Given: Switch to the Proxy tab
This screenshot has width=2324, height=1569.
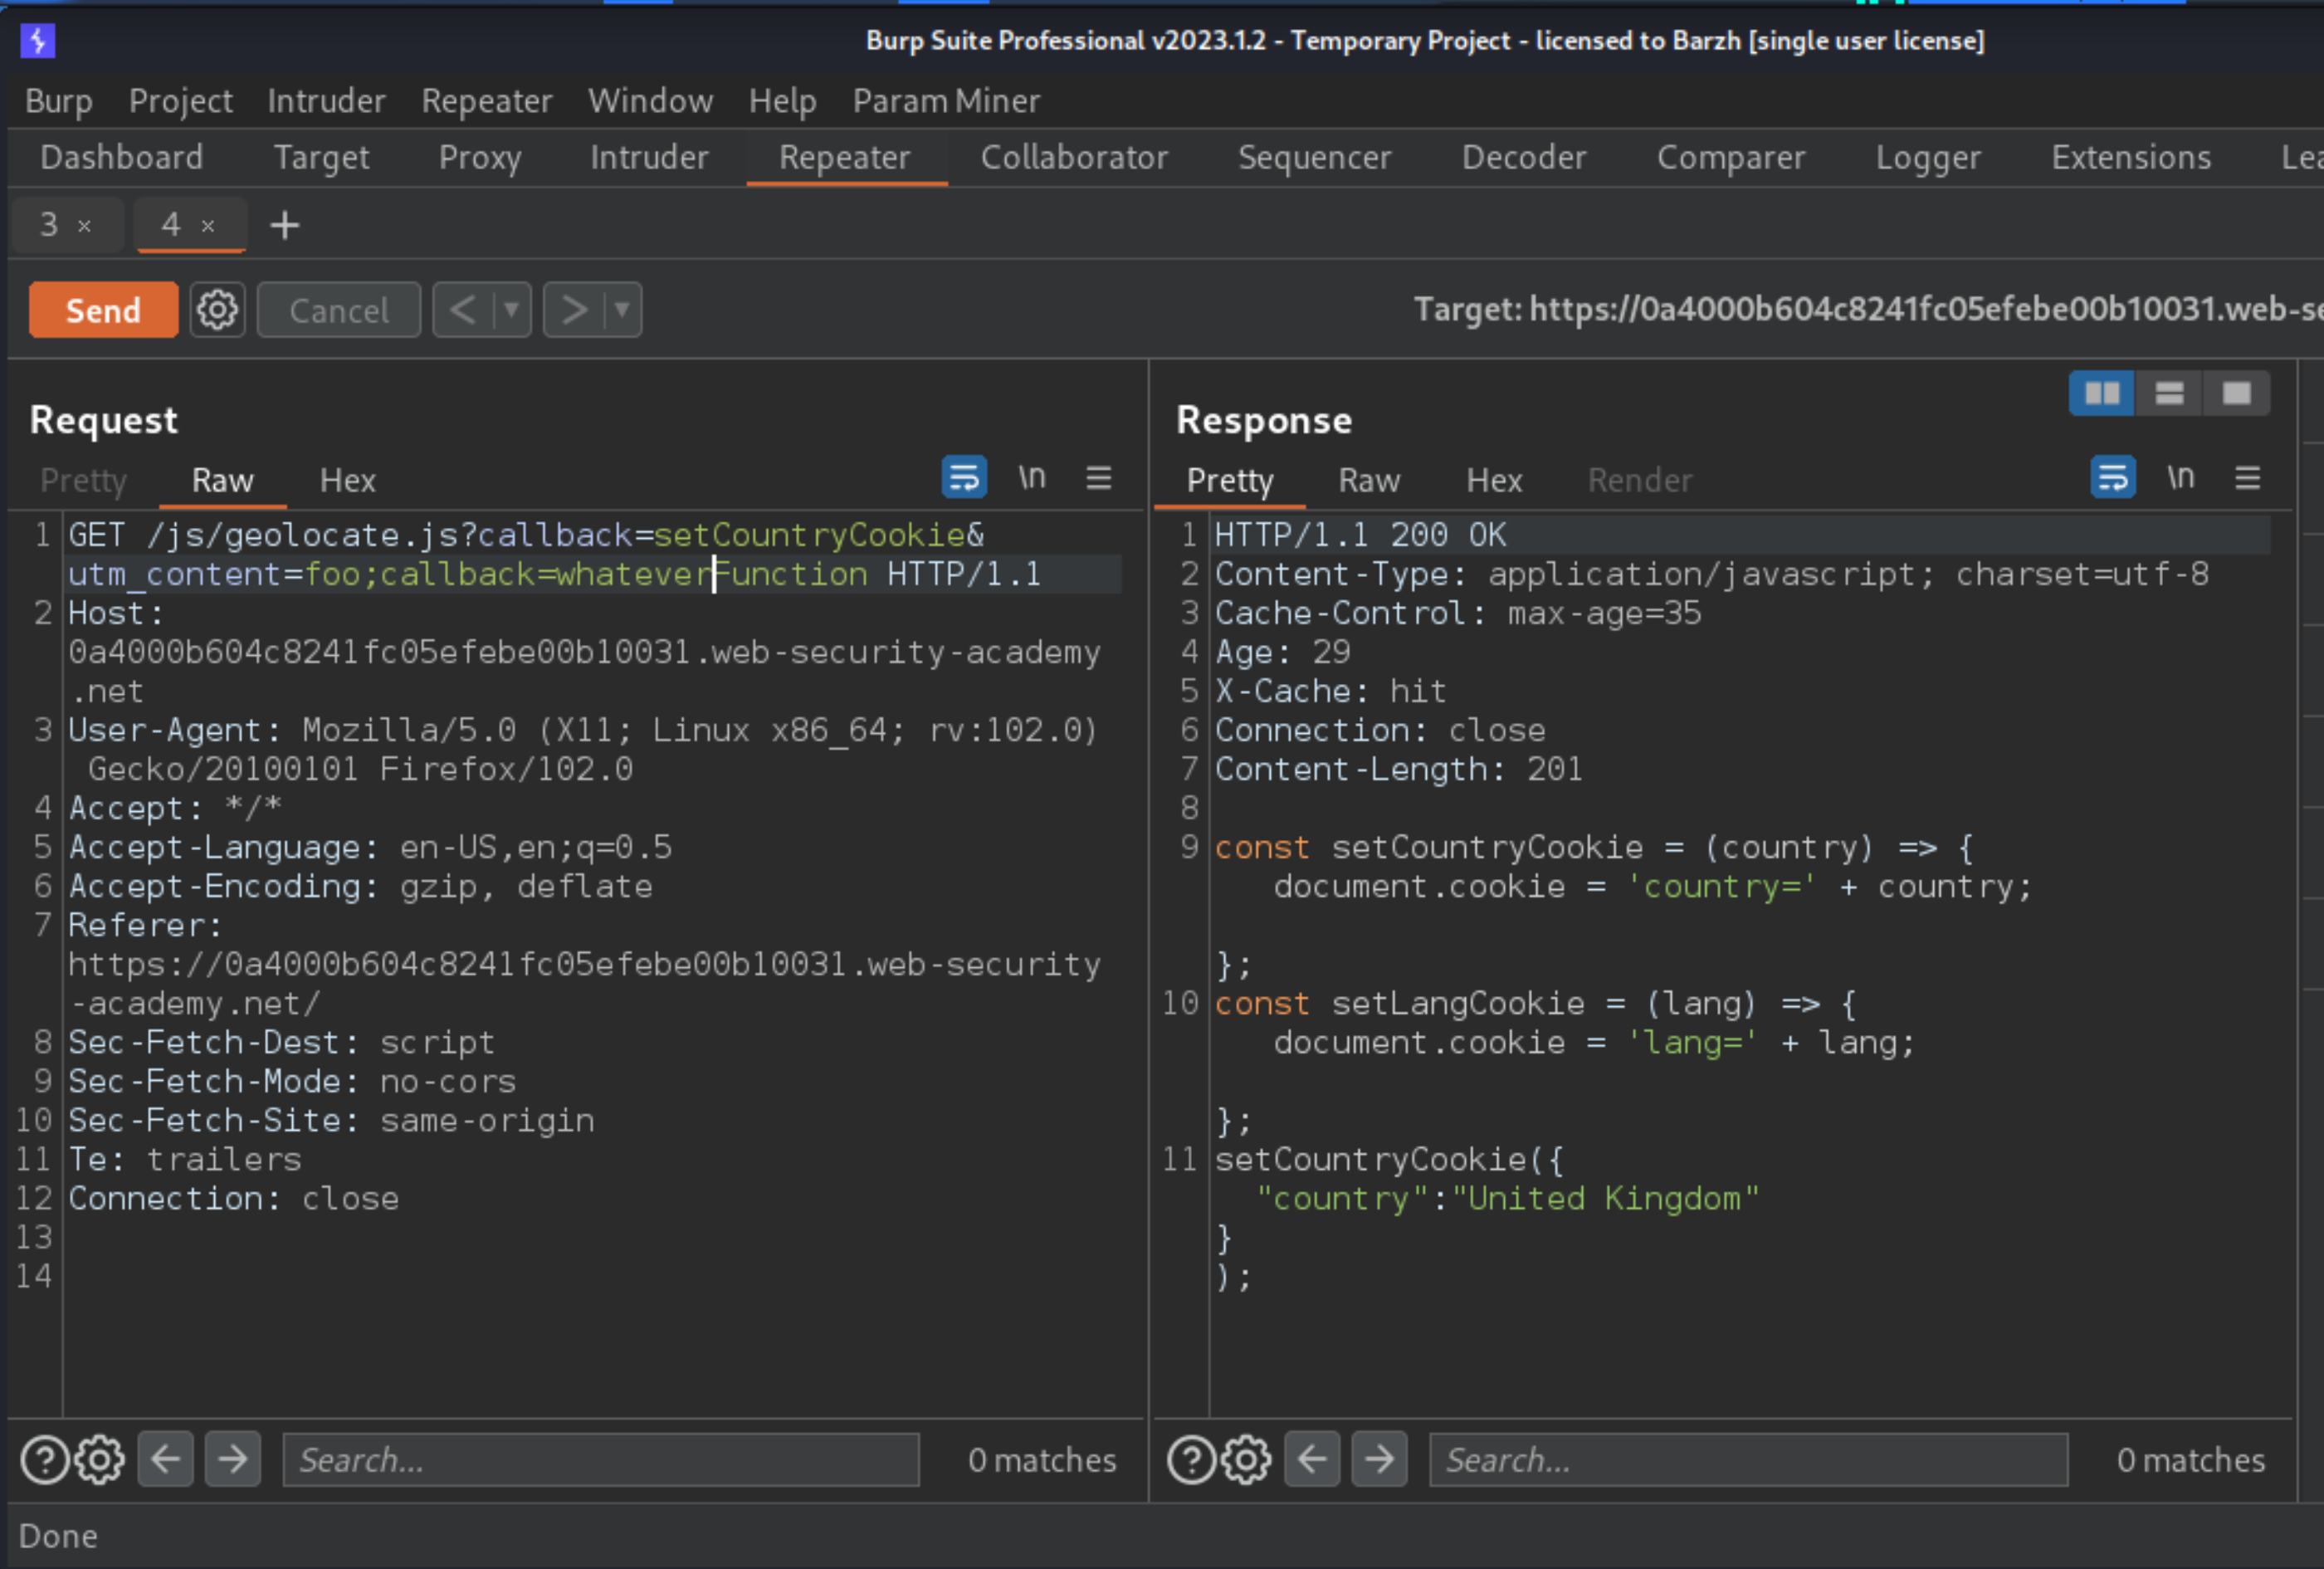Looking at the screenshot, I should [x=480, y=157].
